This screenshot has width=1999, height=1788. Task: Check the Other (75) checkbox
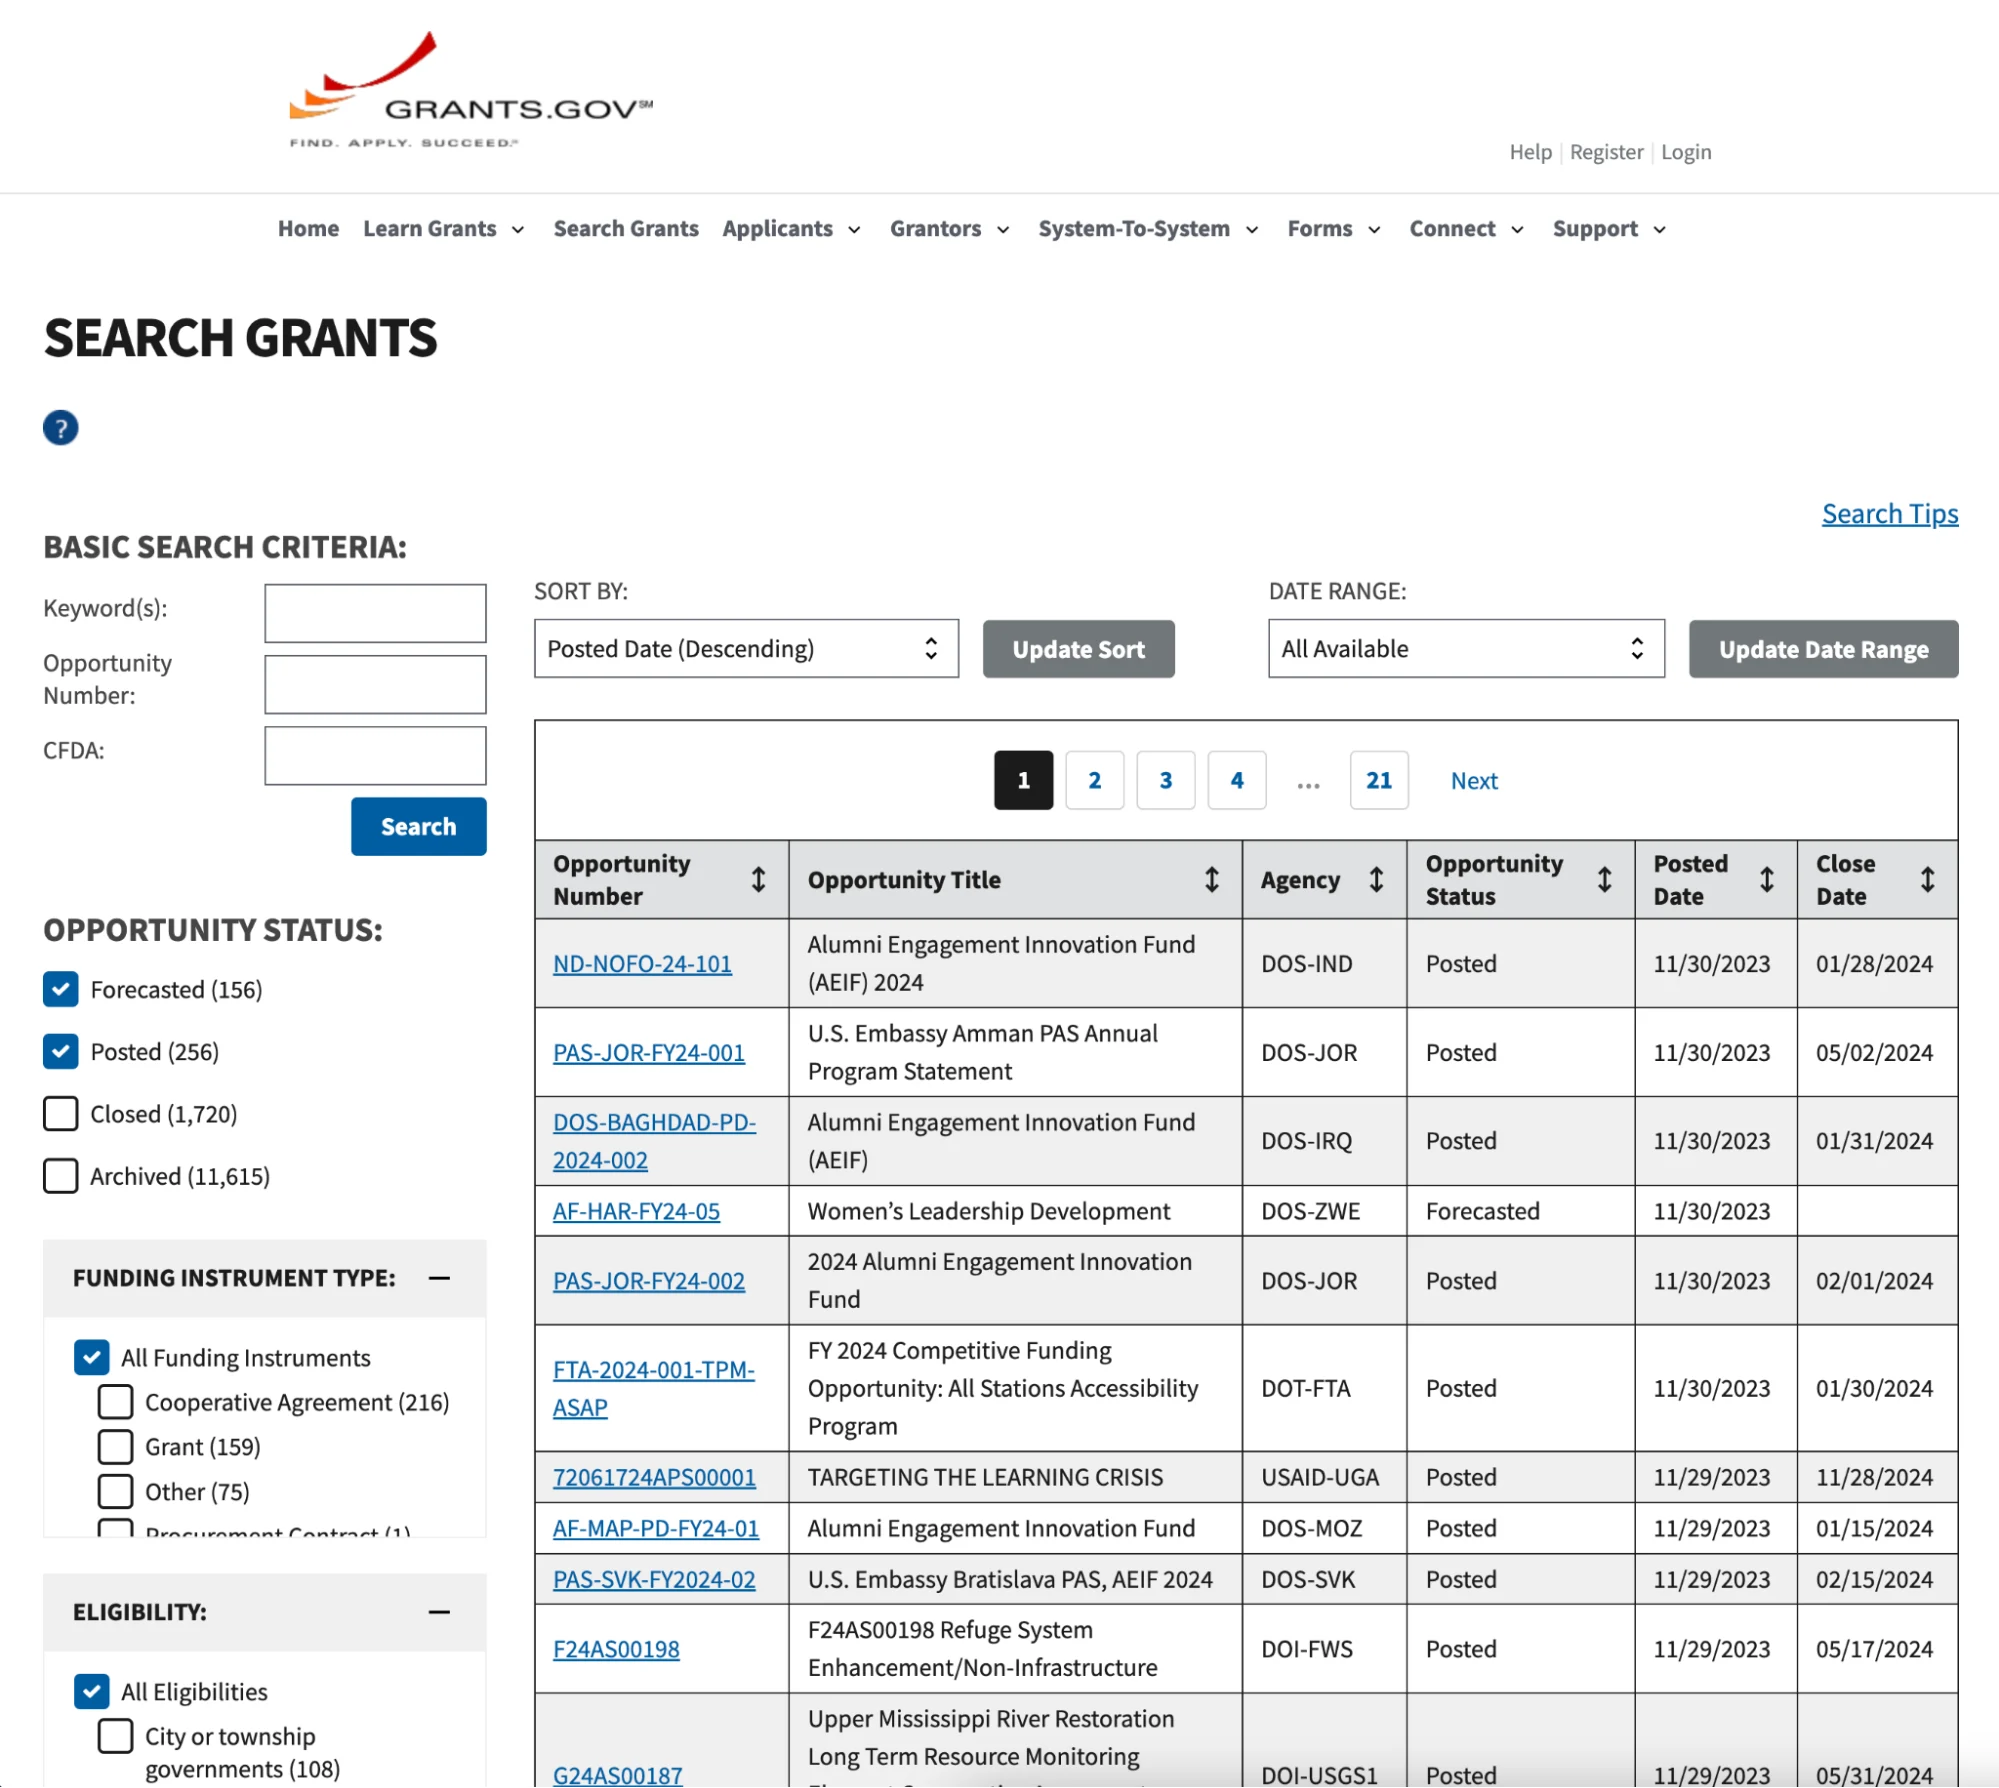click(115, 1491)
